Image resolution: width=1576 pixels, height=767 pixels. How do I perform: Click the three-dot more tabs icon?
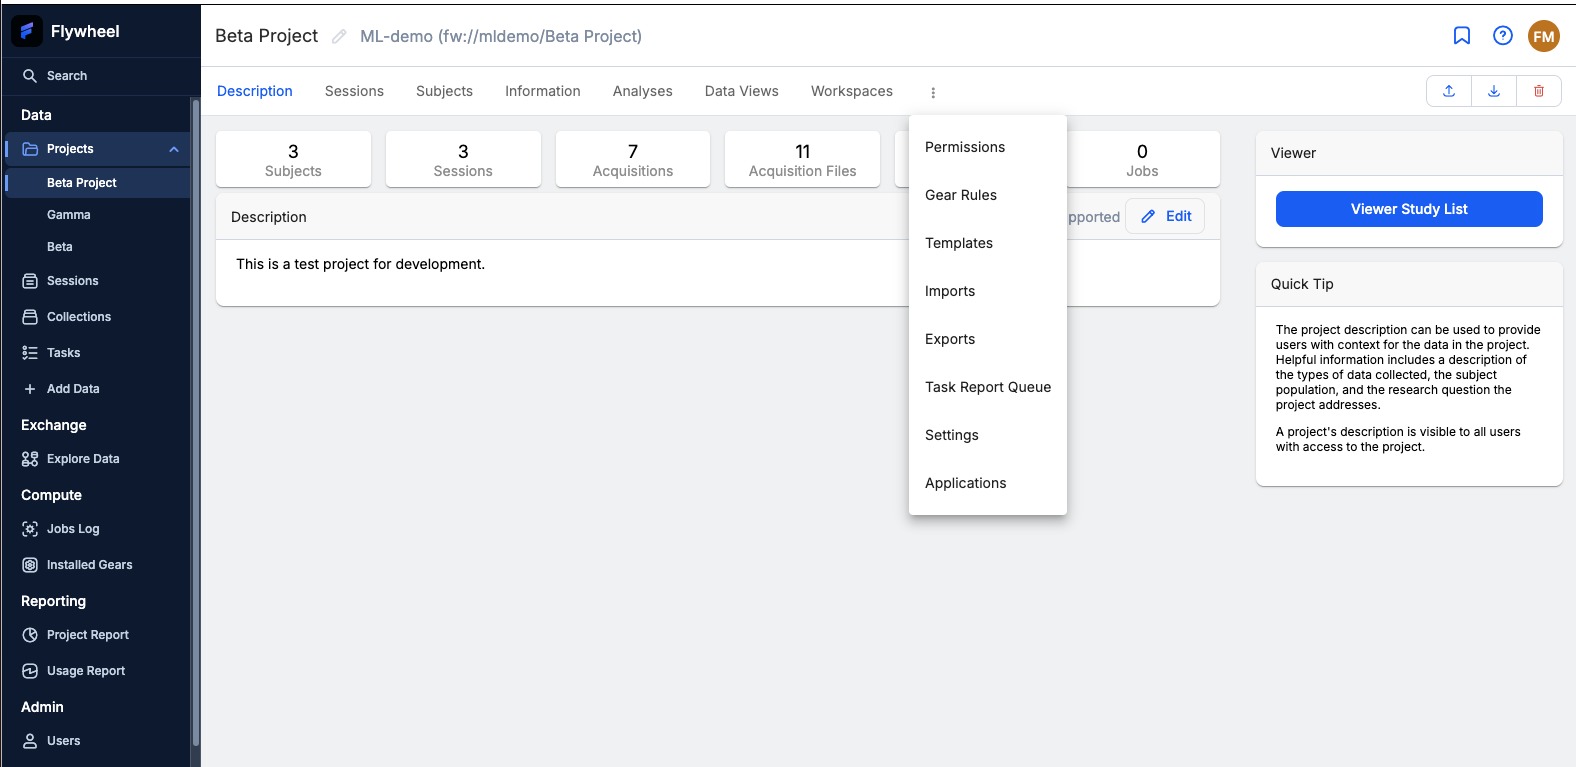pos(933,92)
